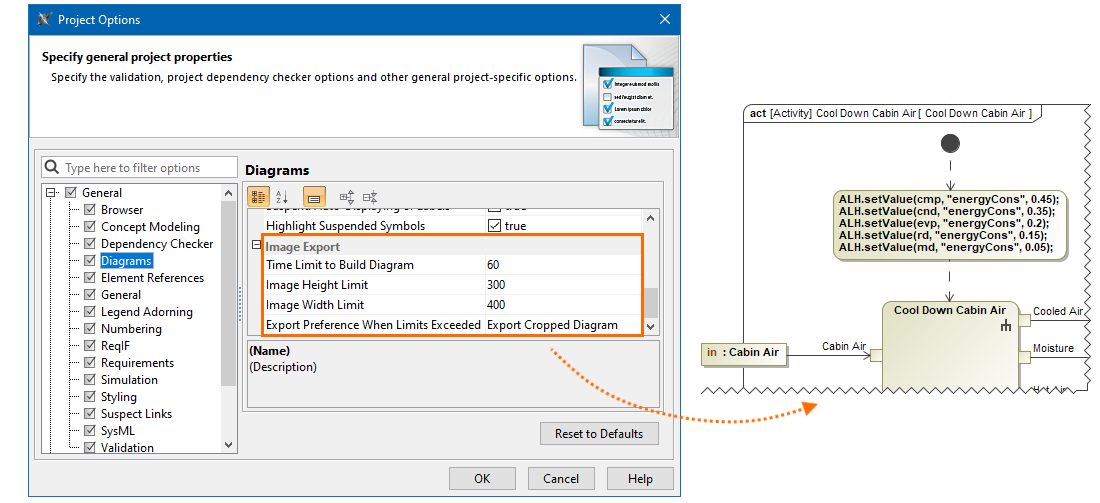Toggle the Legend Adorning checkbox
Image resolution: width=1100 pixels, height=503 pixels.
[90, 311]
